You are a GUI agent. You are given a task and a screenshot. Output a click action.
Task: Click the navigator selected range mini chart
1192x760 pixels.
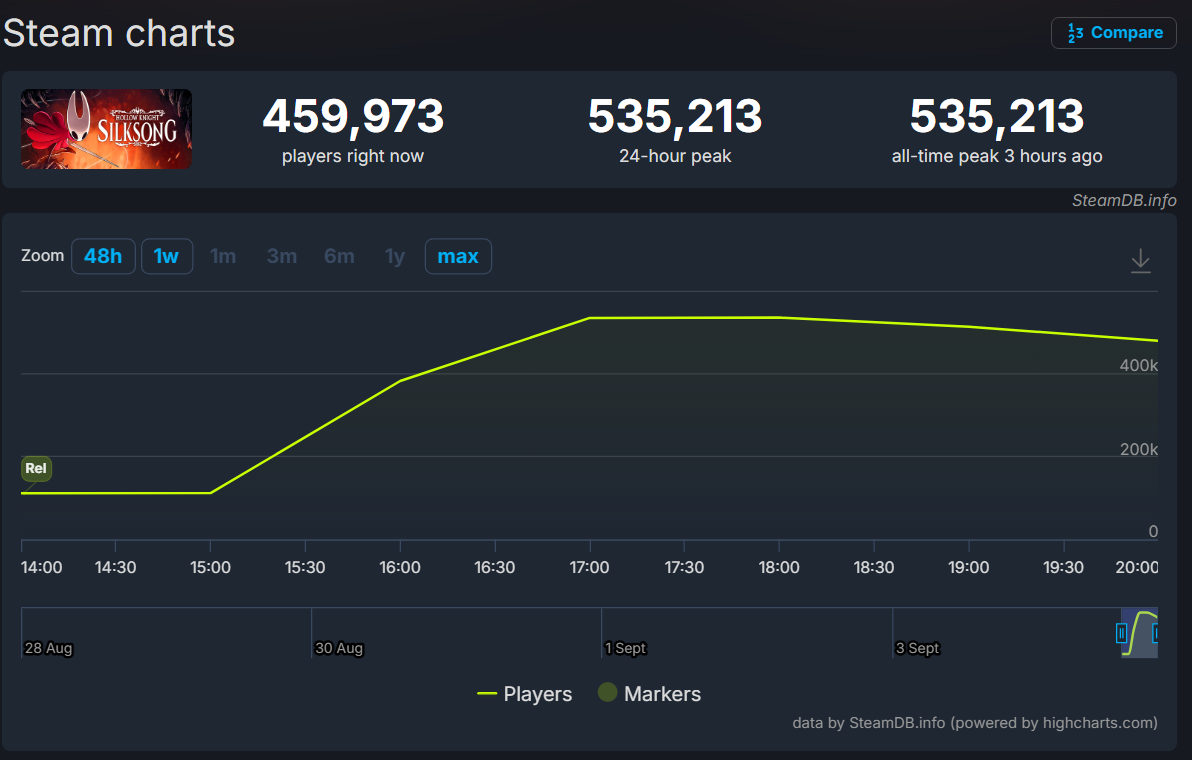1139,632
